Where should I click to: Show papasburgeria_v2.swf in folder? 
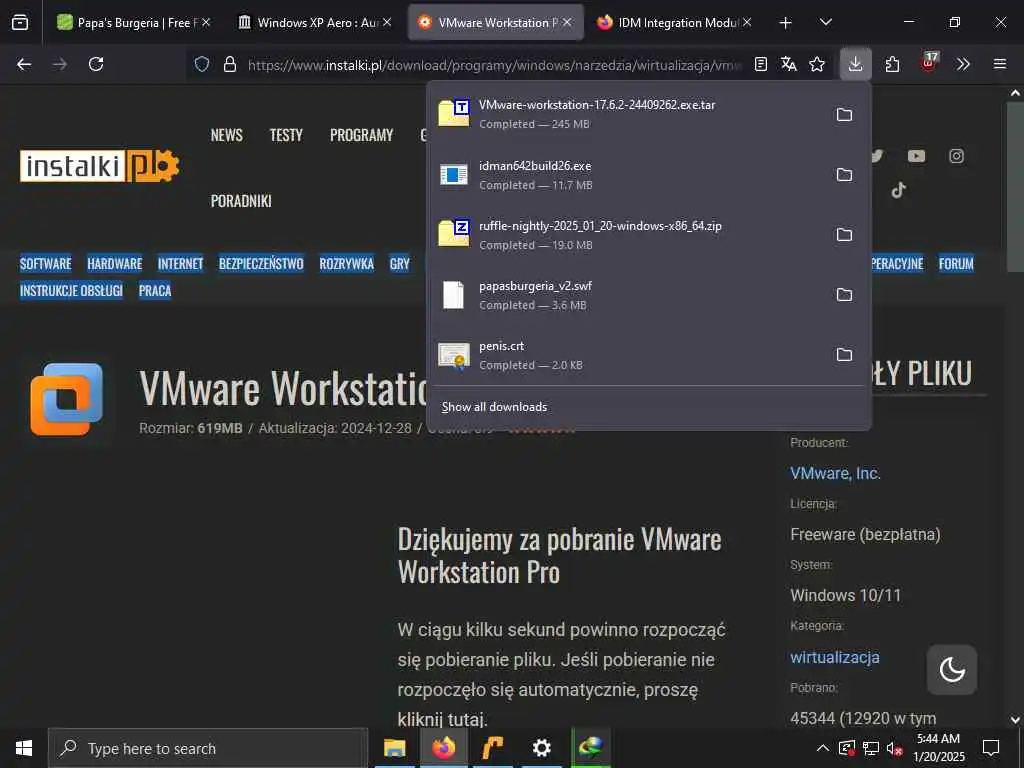point(844,295)
